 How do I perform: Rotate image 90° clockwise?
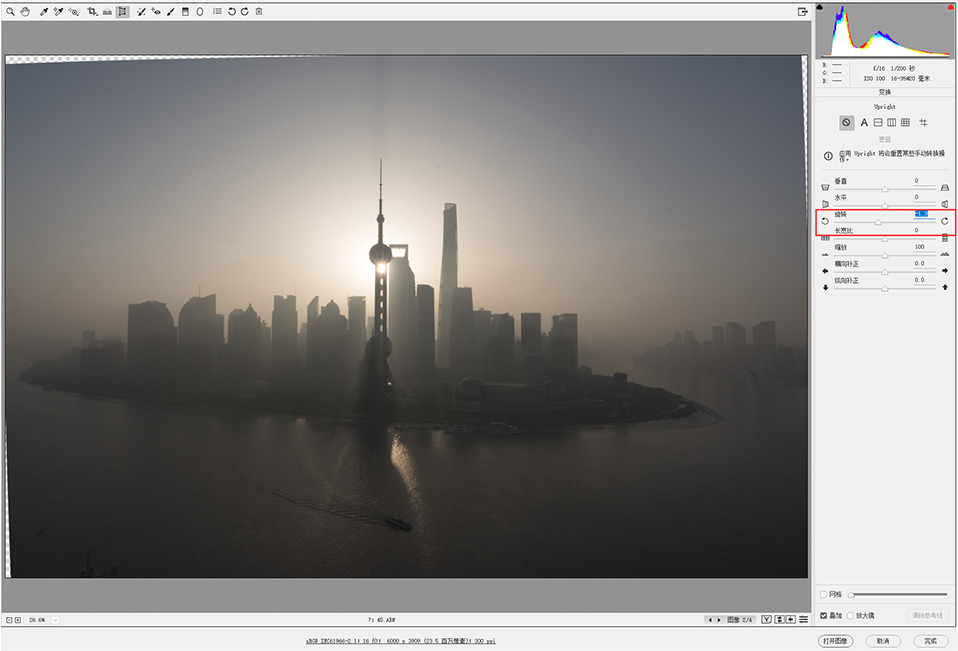[x=244, y=12]
